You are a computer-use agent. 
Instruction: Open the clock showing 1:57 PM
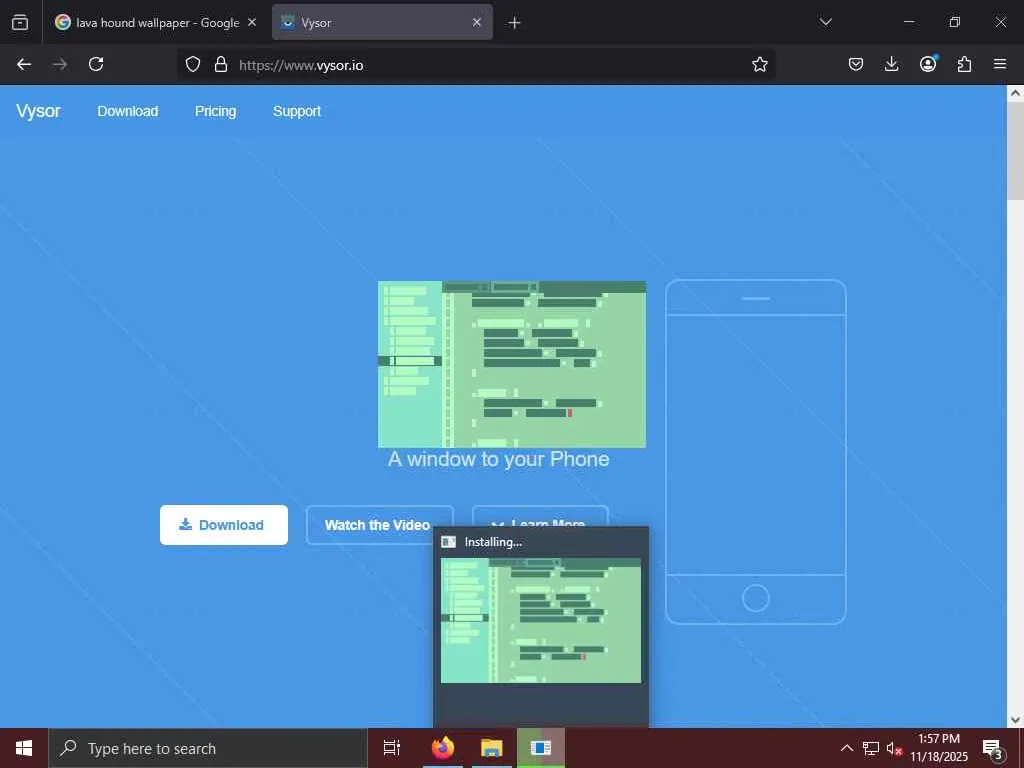(x=939, y=748)
